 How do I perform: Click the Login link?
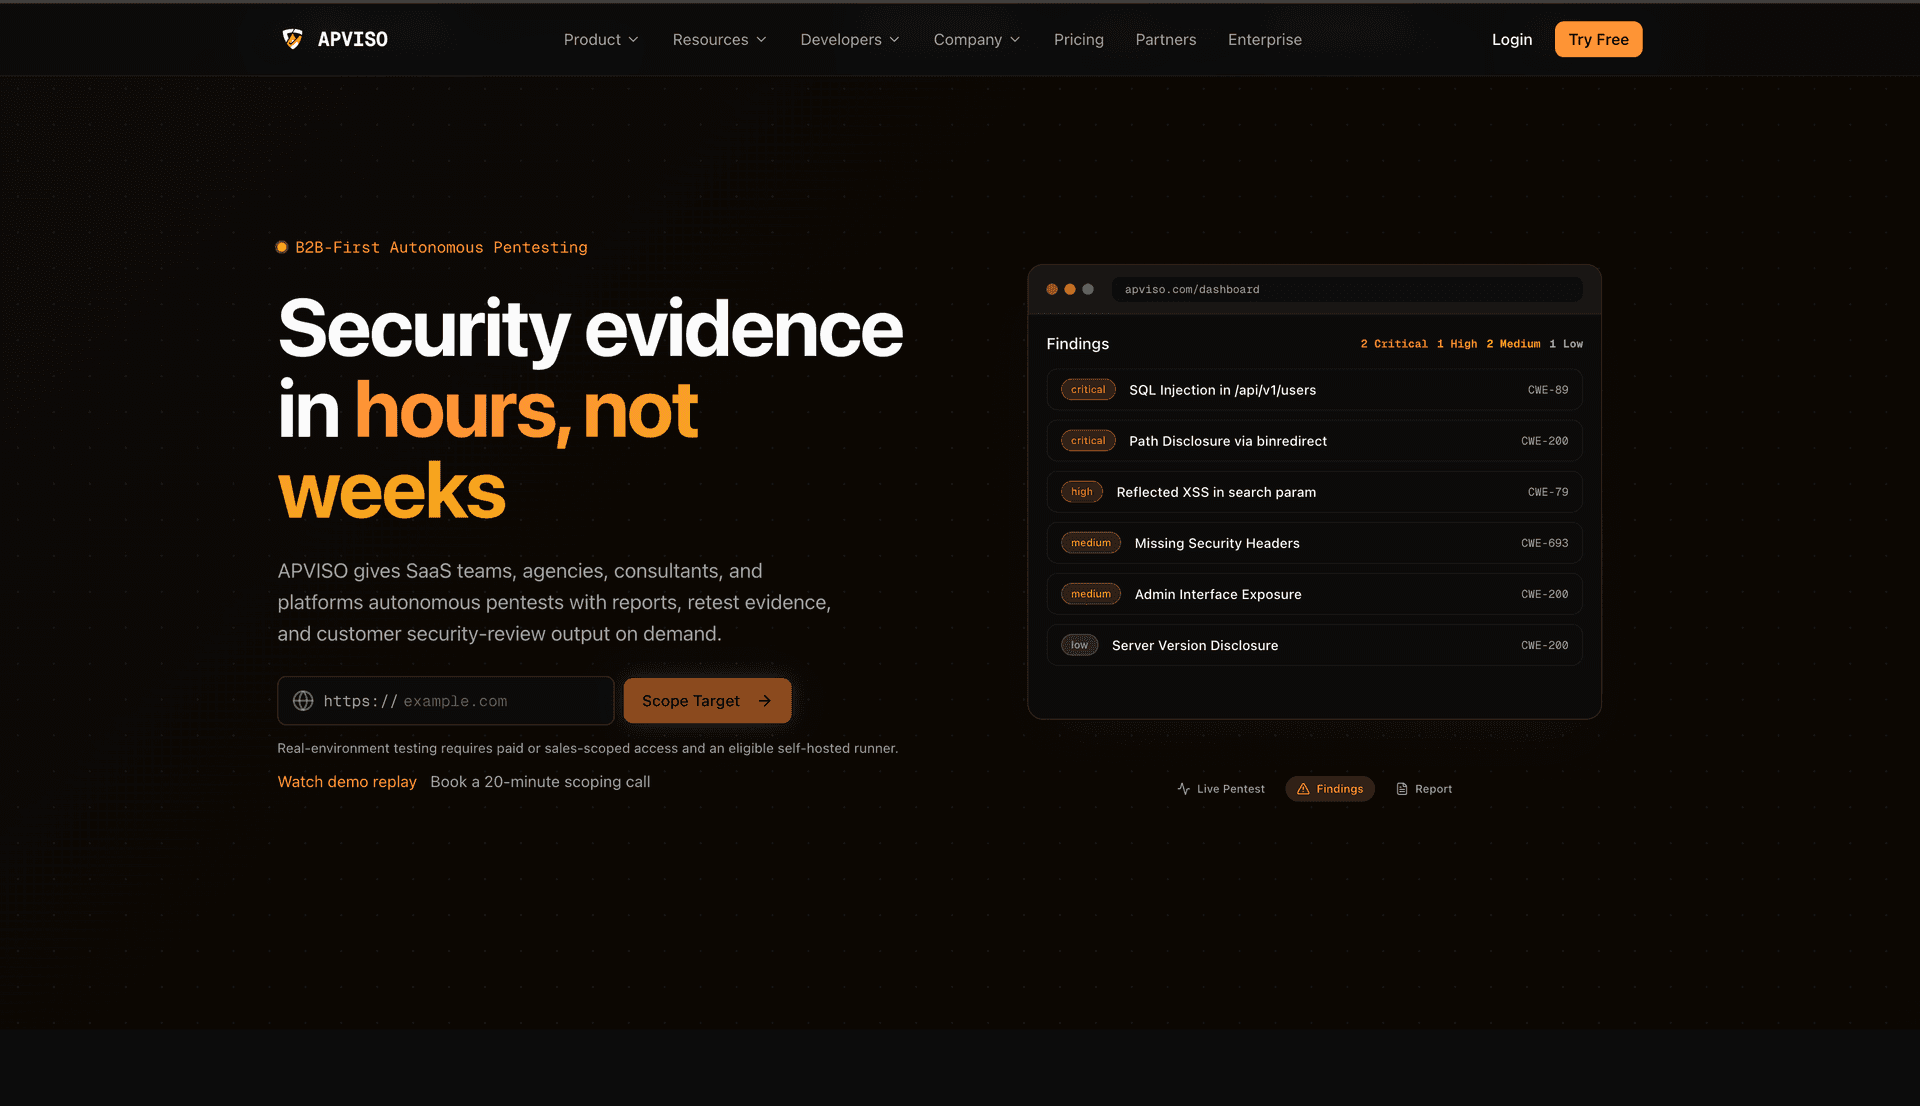[x=1512, y=39]
